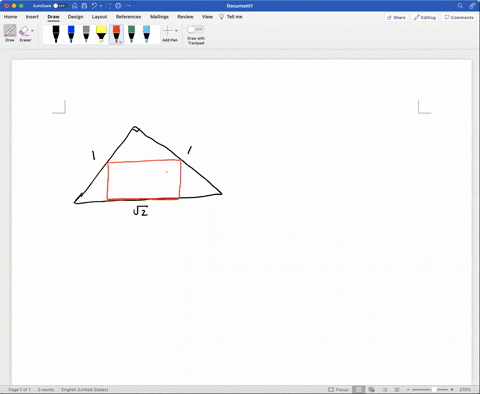Image resolution: width=480 pixels, height=394 pixels.
Task: Choose the black pen
Action: 56,34
